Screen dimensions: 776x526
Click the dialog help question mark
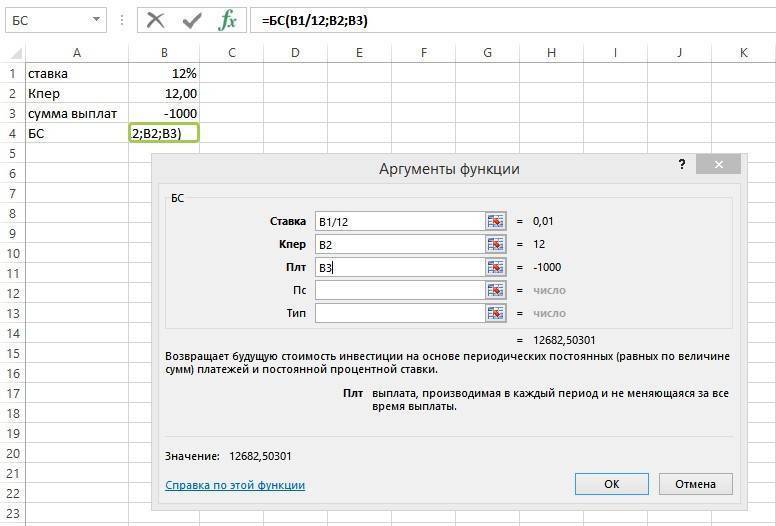(x=682, y=165)
